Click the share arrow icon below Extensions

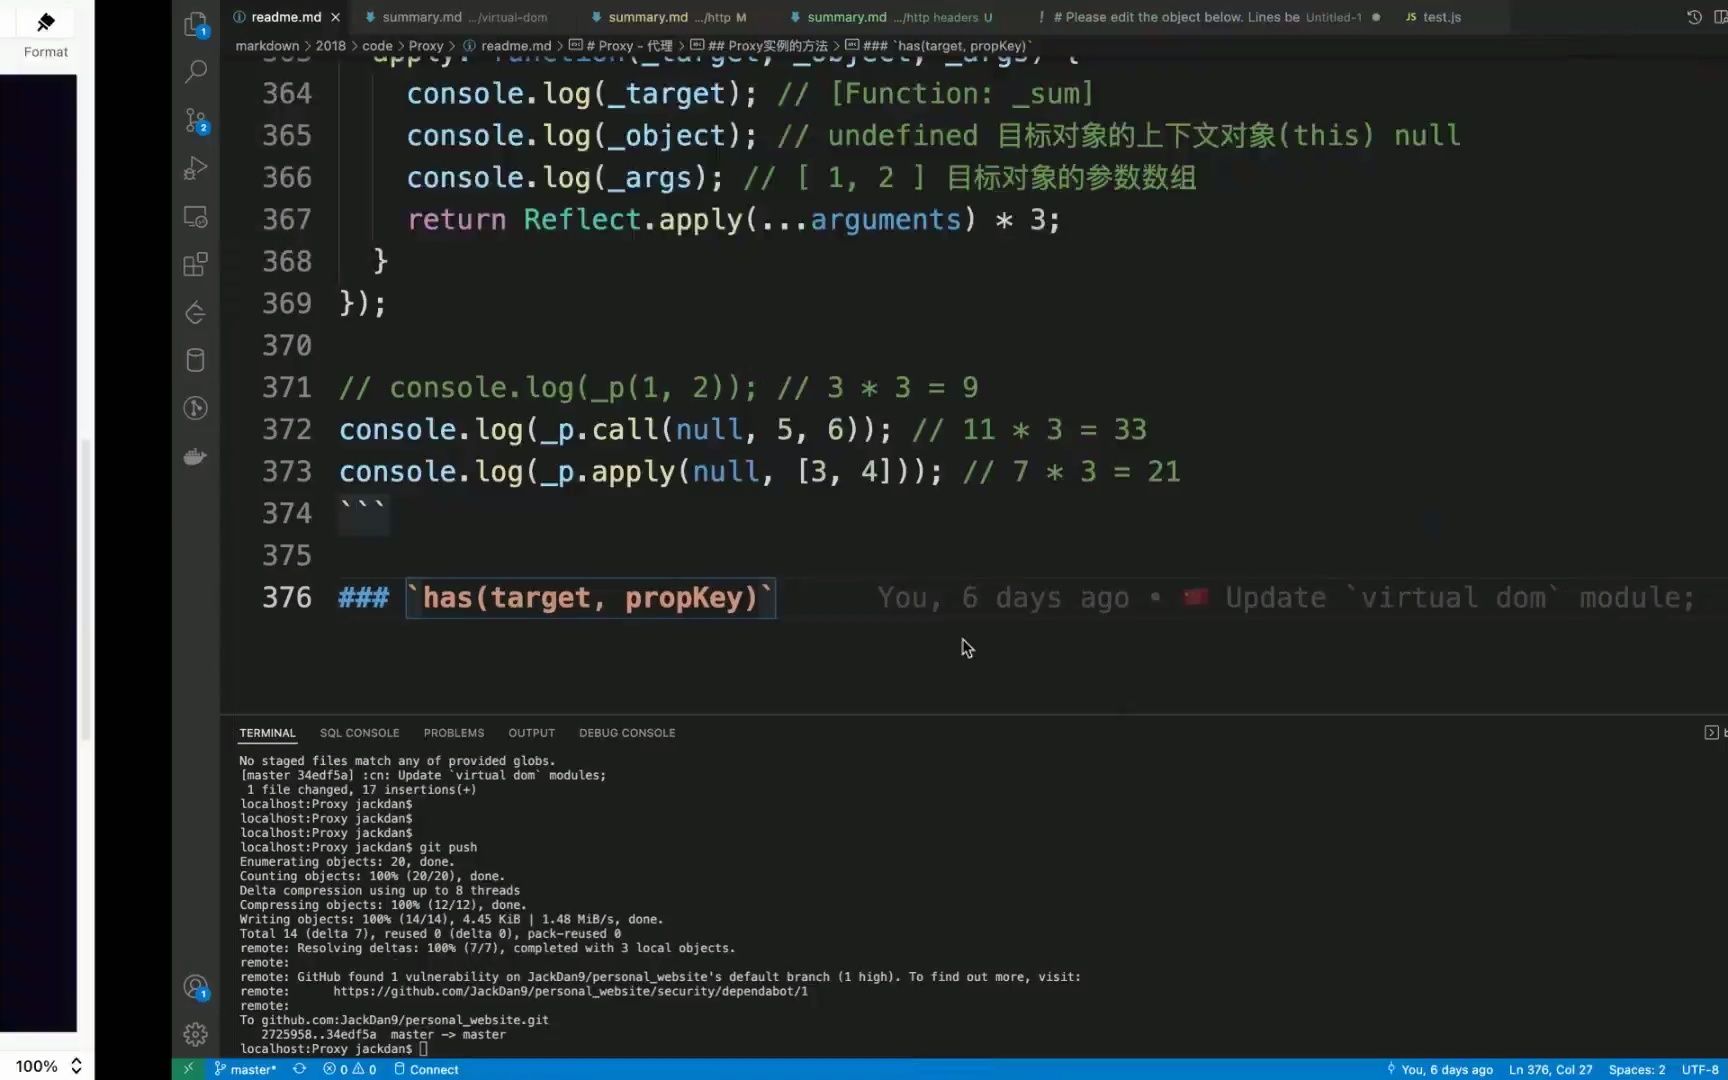pos(196,312)
